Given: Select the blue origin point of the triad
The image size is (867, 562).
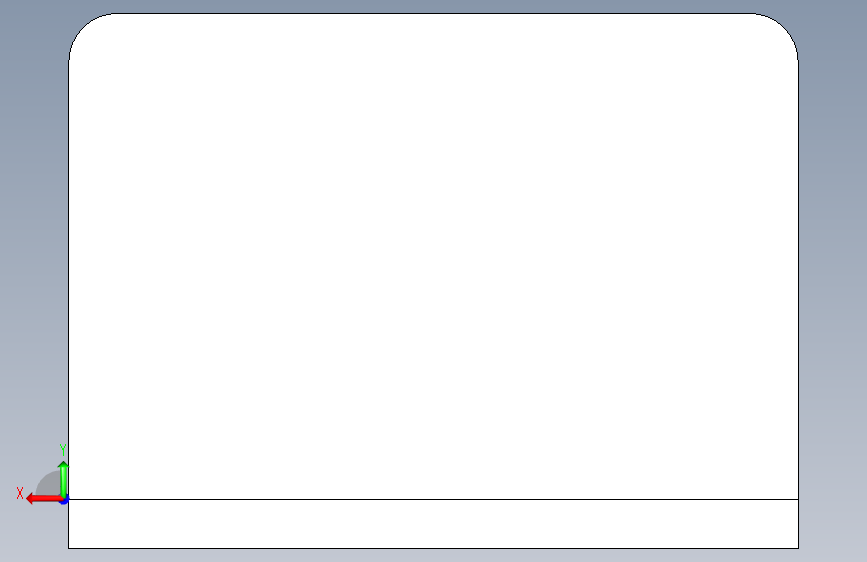Looking at the screenshot, I should pos(64,501).
